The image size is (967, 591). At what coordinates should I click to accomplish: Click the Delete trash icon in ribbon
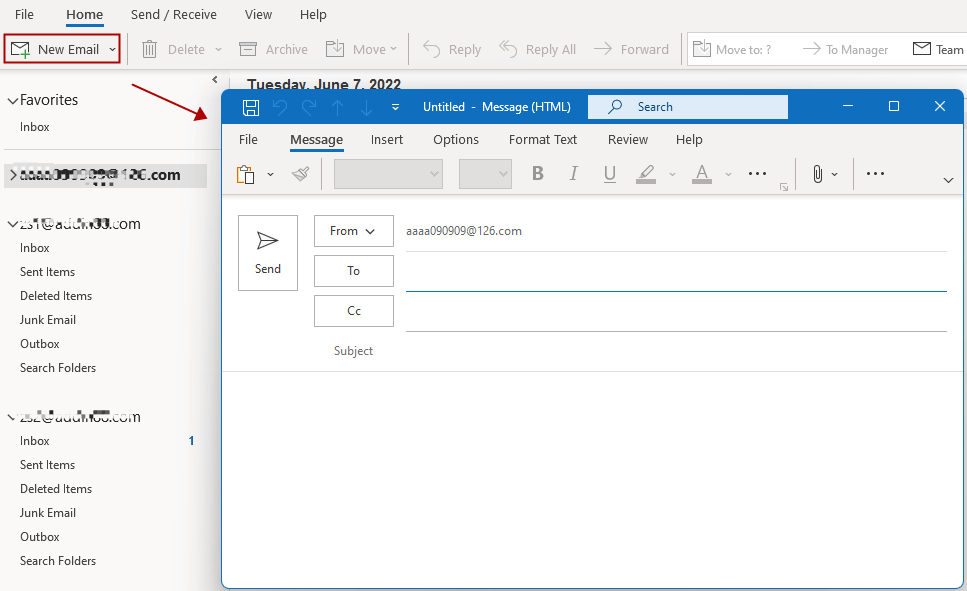tap(150, 49)
